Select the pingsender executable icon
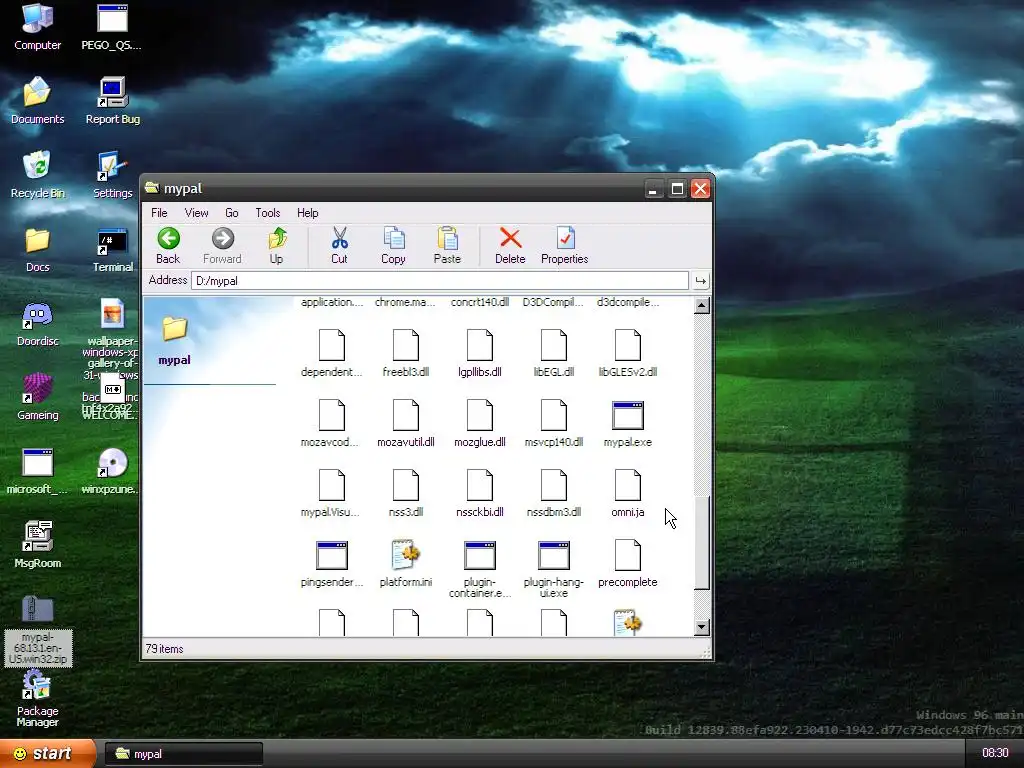The height and width of the screenshot is (768, 1024). [x=332, y=556]
